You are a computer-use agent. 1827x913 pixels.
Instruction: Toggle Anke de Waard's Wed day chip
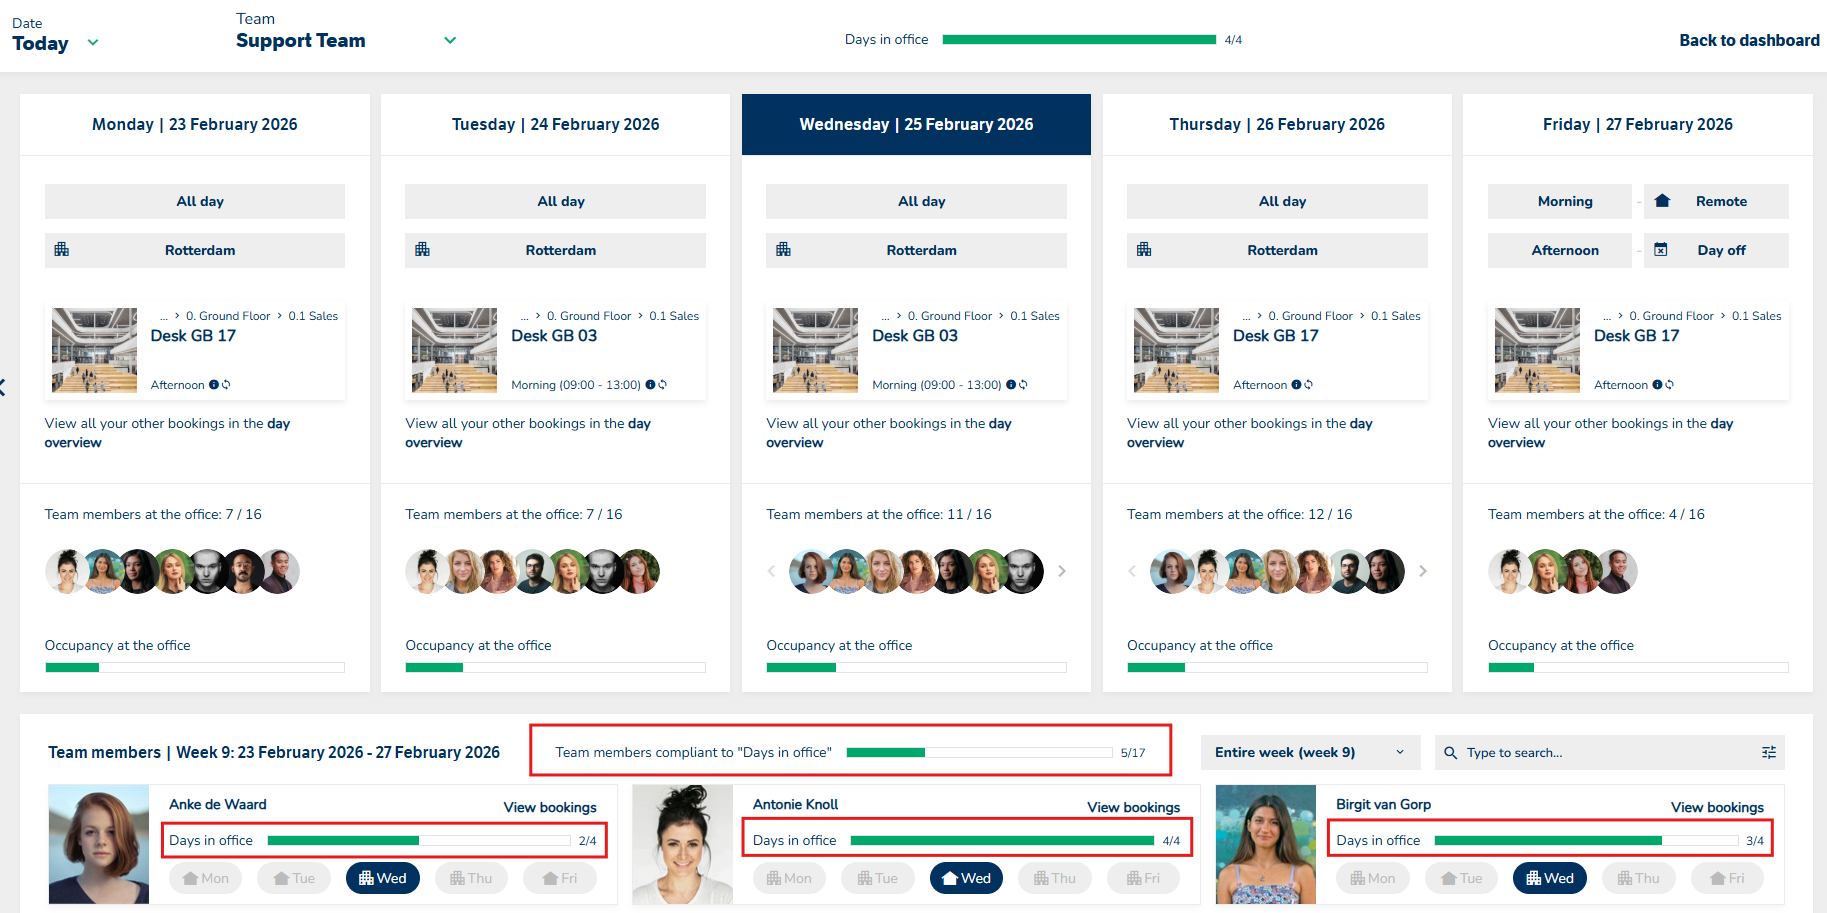[383, 878]
